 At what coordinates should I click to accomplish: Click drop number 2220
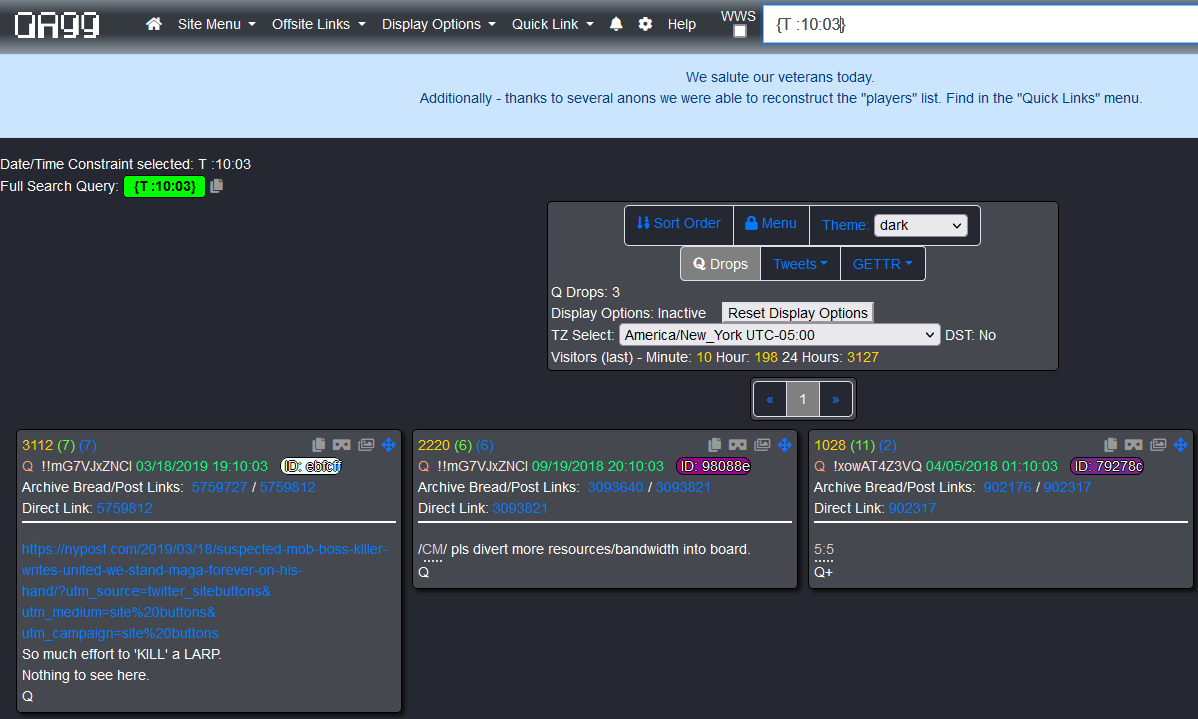[433, 445]
